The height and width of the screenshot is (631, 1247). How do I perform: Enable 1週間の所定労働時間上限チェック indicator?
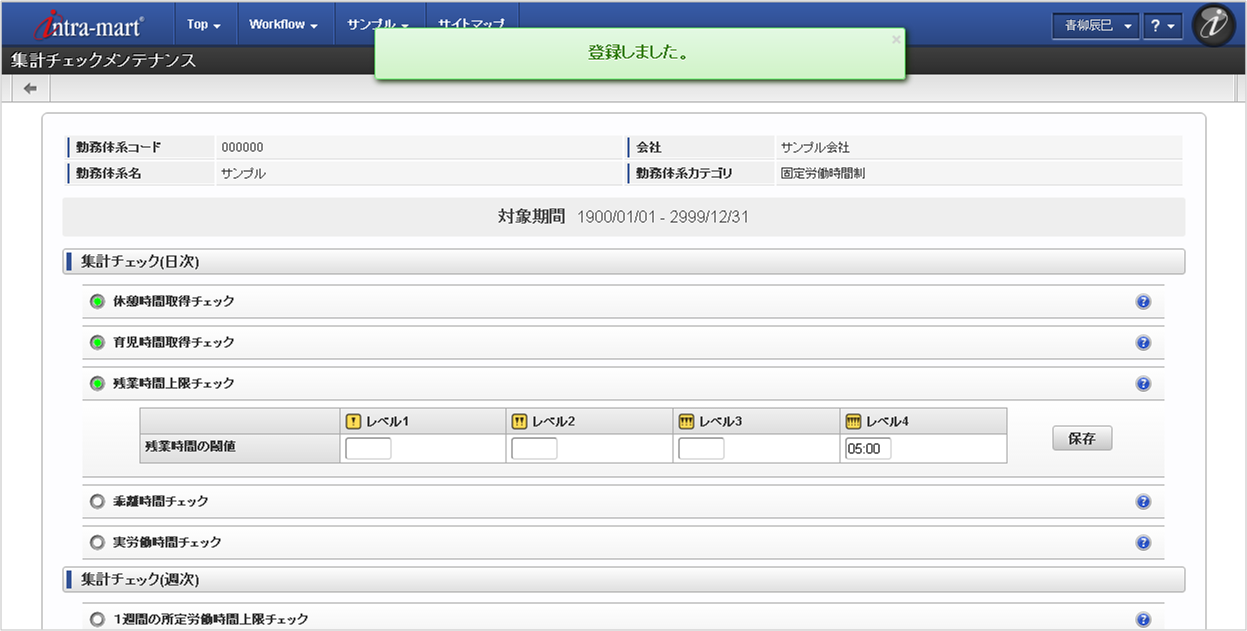pos(97,619)
